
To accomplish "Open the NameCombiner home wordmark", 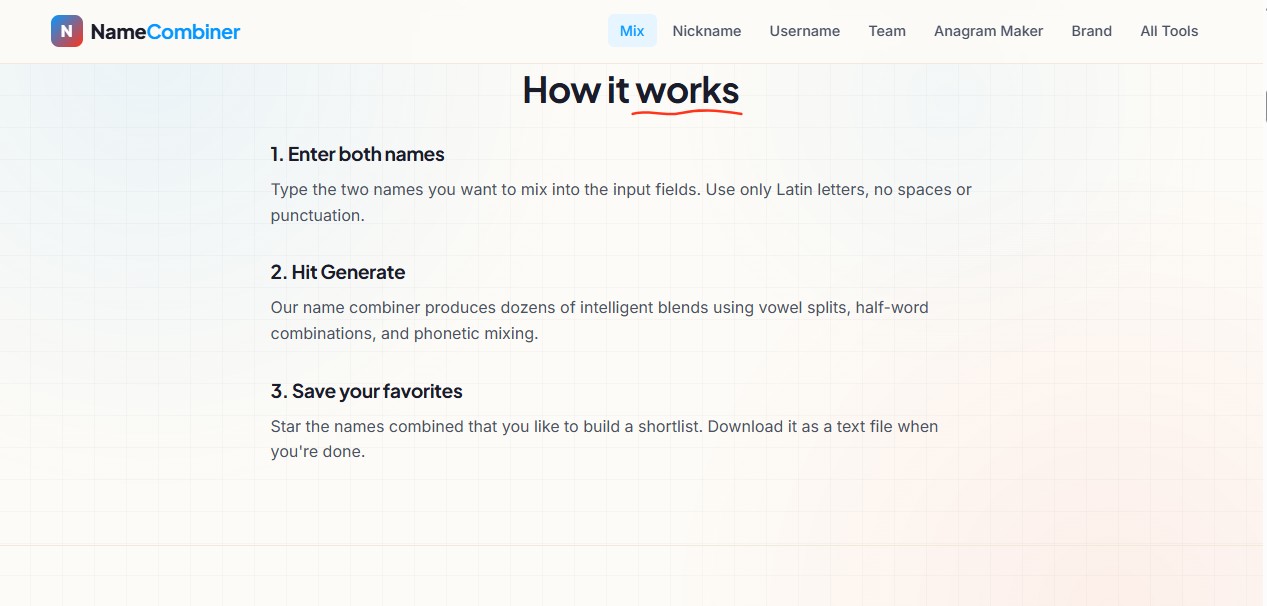I will (x=165, y=32).
